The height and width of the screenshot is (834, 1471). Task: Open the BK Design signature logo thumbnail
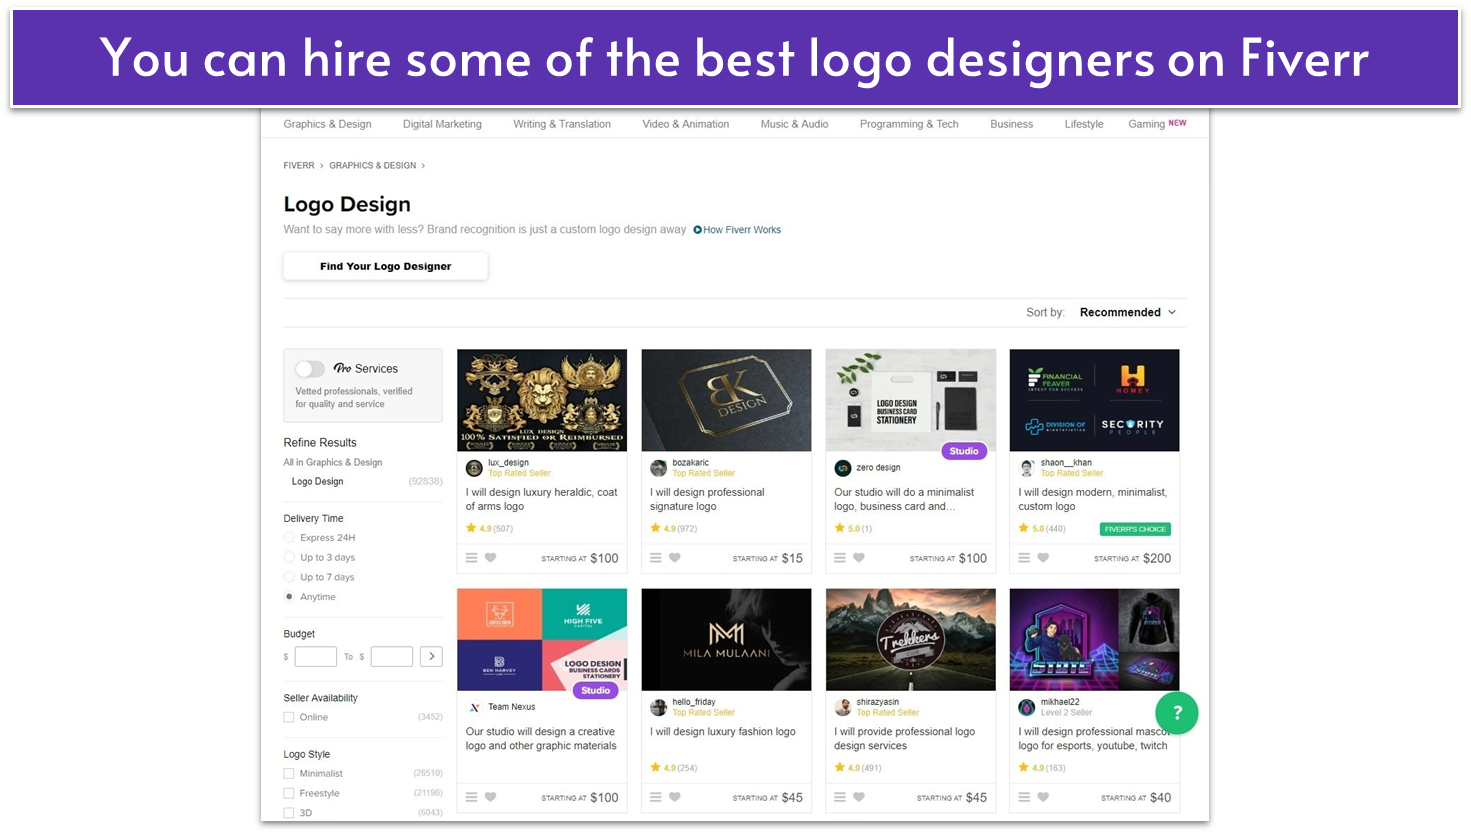click(x=726, y=400)
